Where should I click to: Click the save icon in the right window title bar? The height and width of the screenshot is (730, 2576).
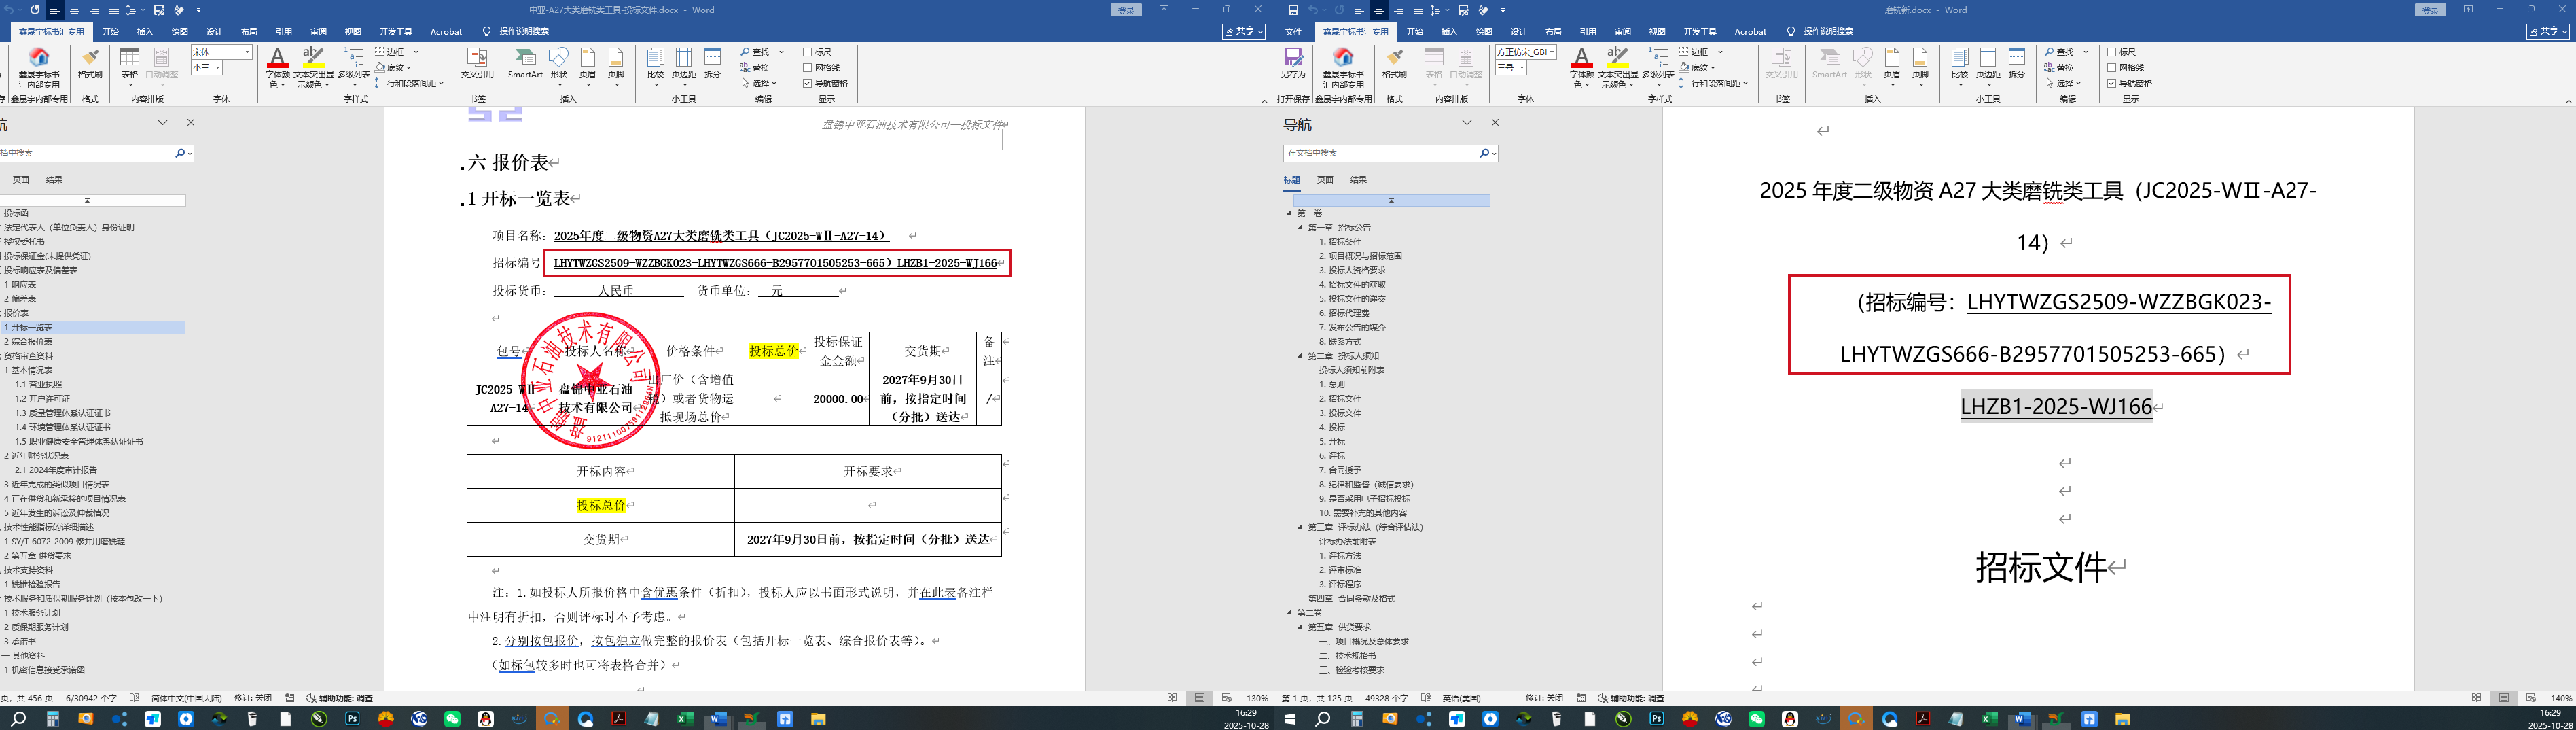point(1293,10)
